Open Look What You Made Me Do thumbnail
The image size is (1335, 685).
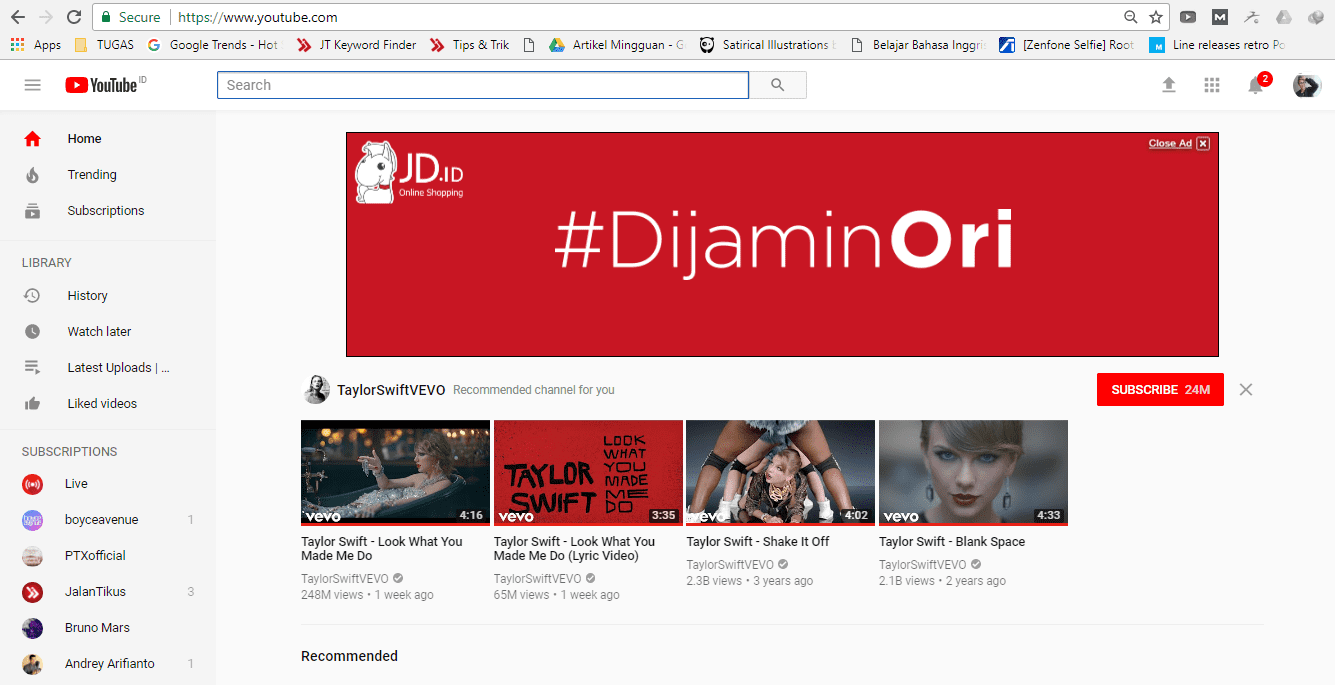[x=396, y=473]
